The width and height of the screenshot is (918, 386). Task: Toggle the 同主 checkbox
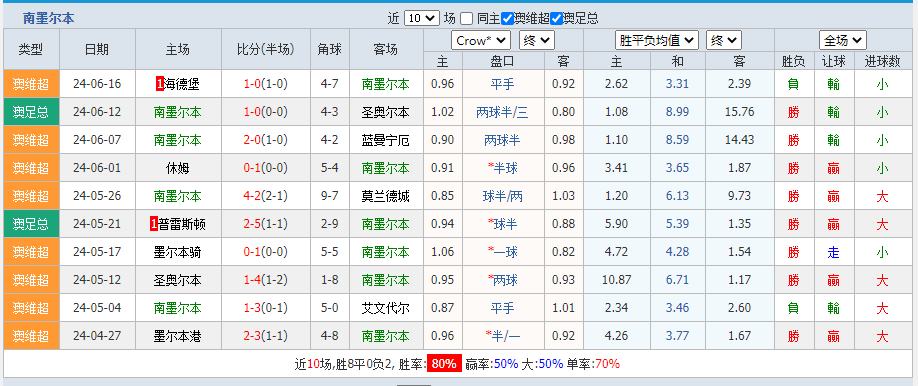coord(466,19)
